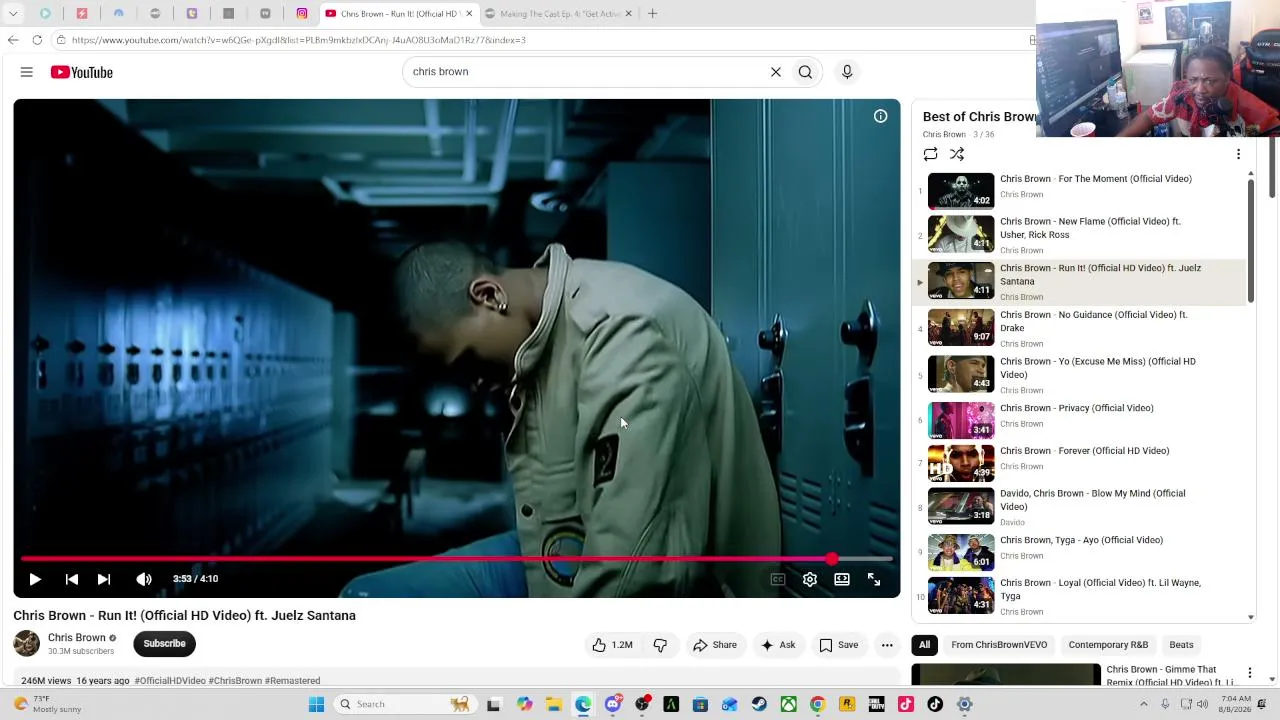Switch to theater mode
The image size is (1280, 720).
pos(842,579)
